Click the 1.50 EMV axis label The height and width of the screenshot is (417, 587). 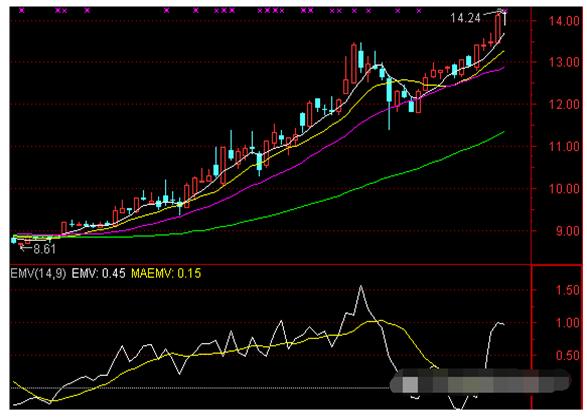pos(567,290)
